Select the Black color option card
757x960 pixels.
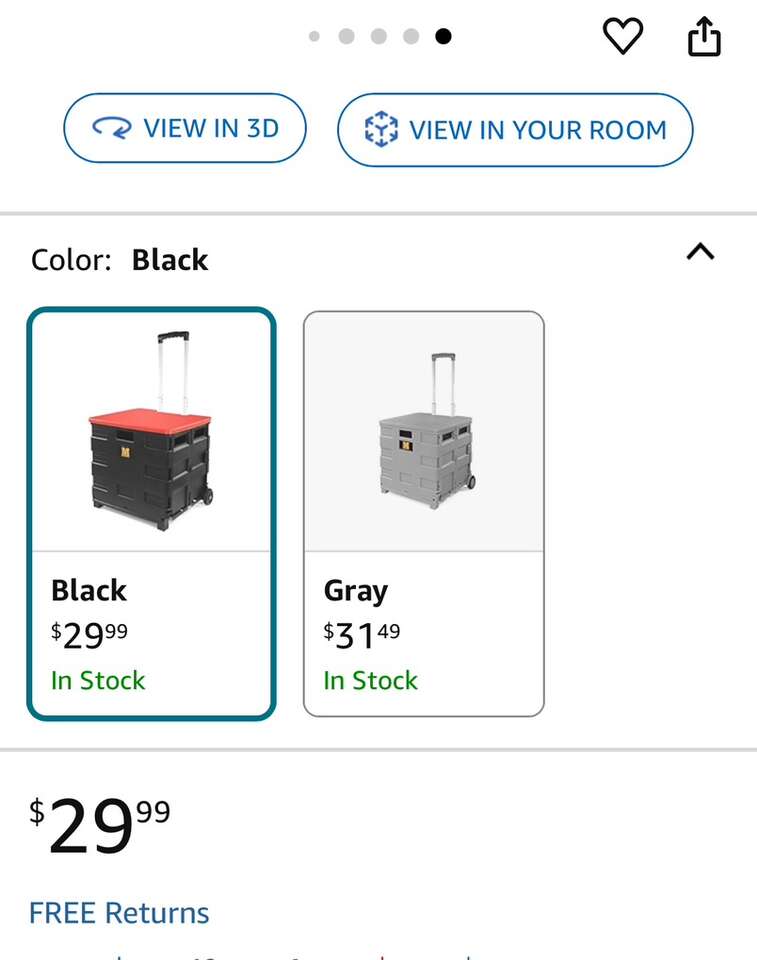click(x=151, y=514)
